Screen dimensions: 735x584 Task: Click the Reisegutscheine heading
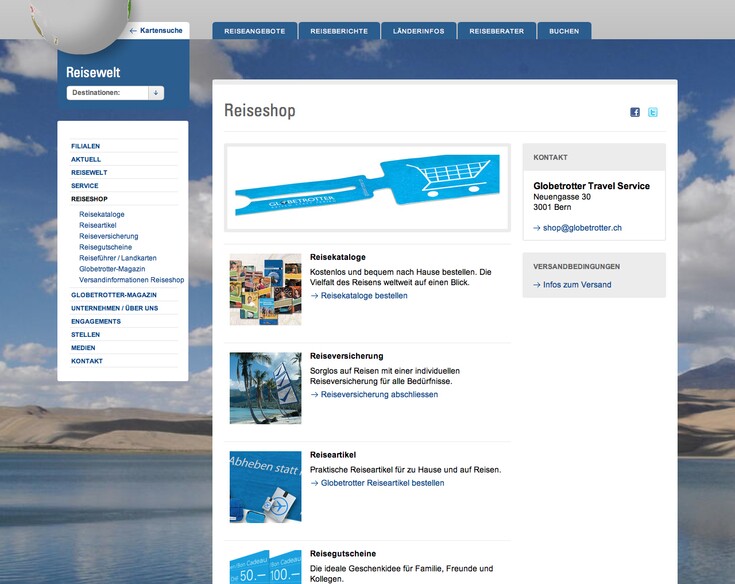pyautogui.click(x=343, y=554)
